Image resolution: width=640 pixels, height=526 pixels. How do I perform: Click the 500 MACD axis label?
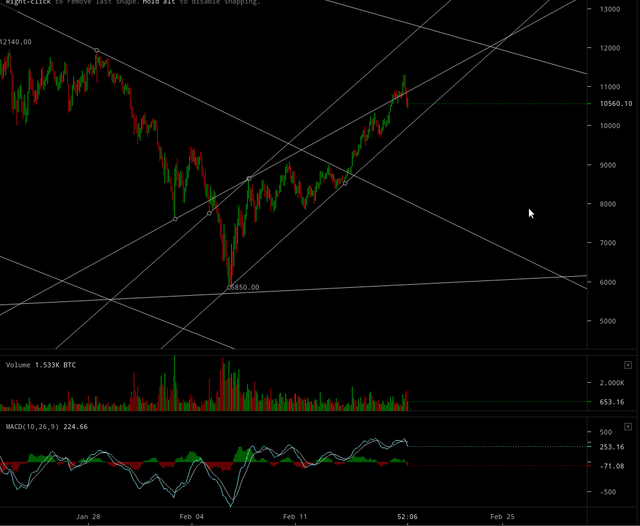pos(606,432)
